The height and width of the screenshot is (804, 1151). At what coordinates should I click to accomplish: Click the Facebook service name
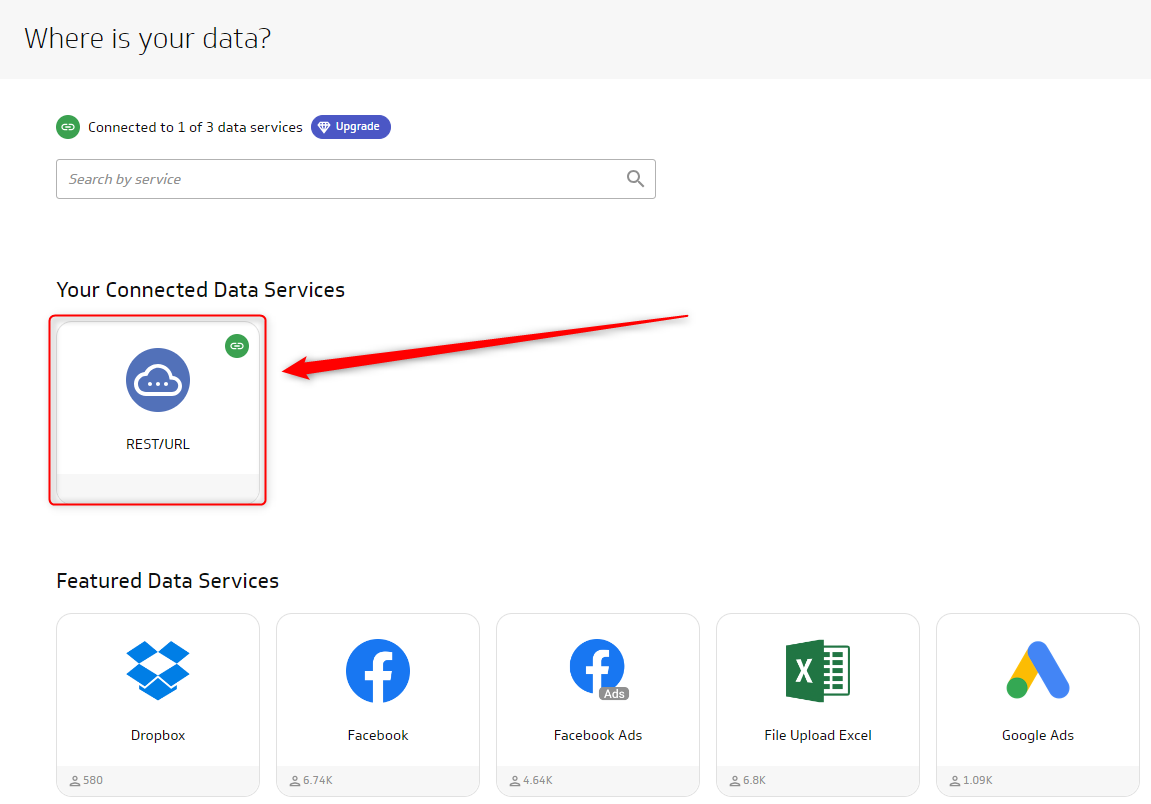pyautogui.click(x=378, y=735)
